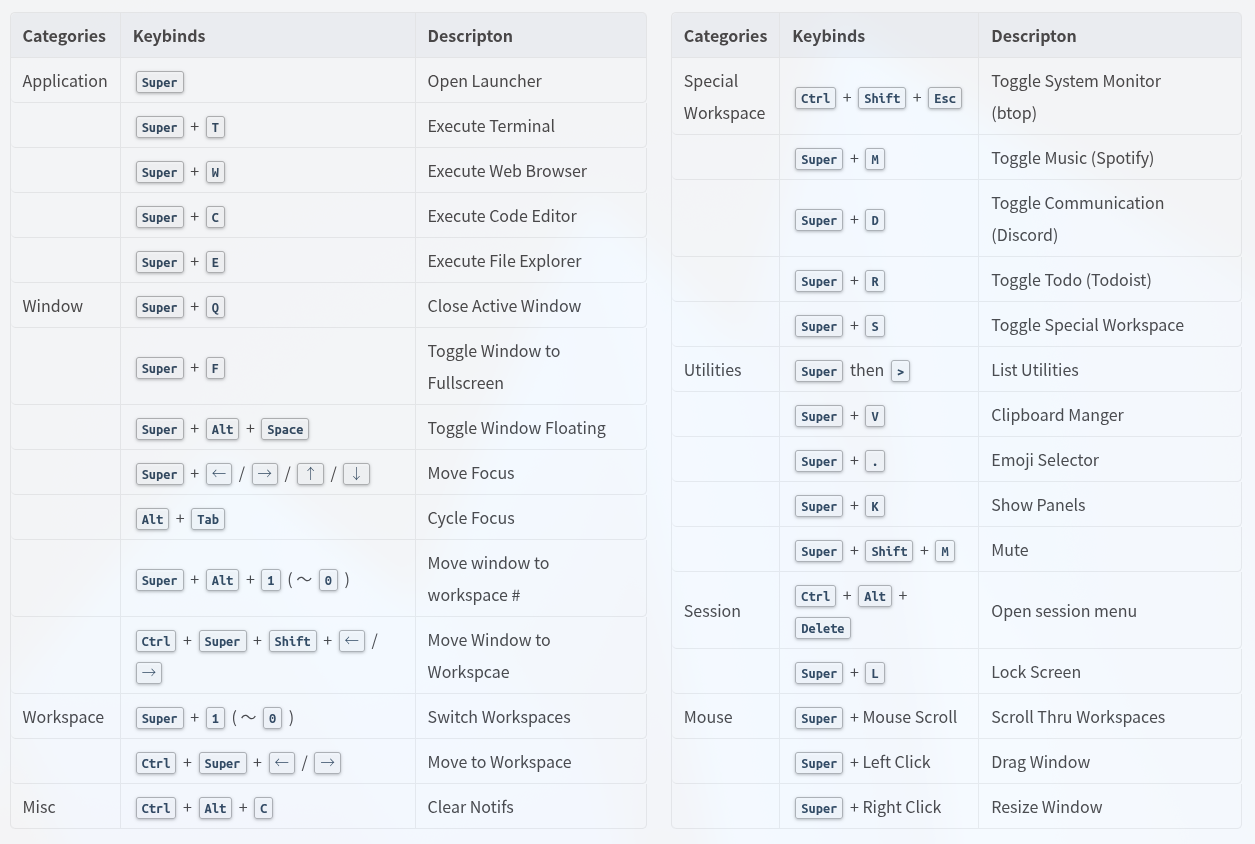Click the Utilities category cell
The width and height of the screenshot is (1255, 844).
click(712, 370)
